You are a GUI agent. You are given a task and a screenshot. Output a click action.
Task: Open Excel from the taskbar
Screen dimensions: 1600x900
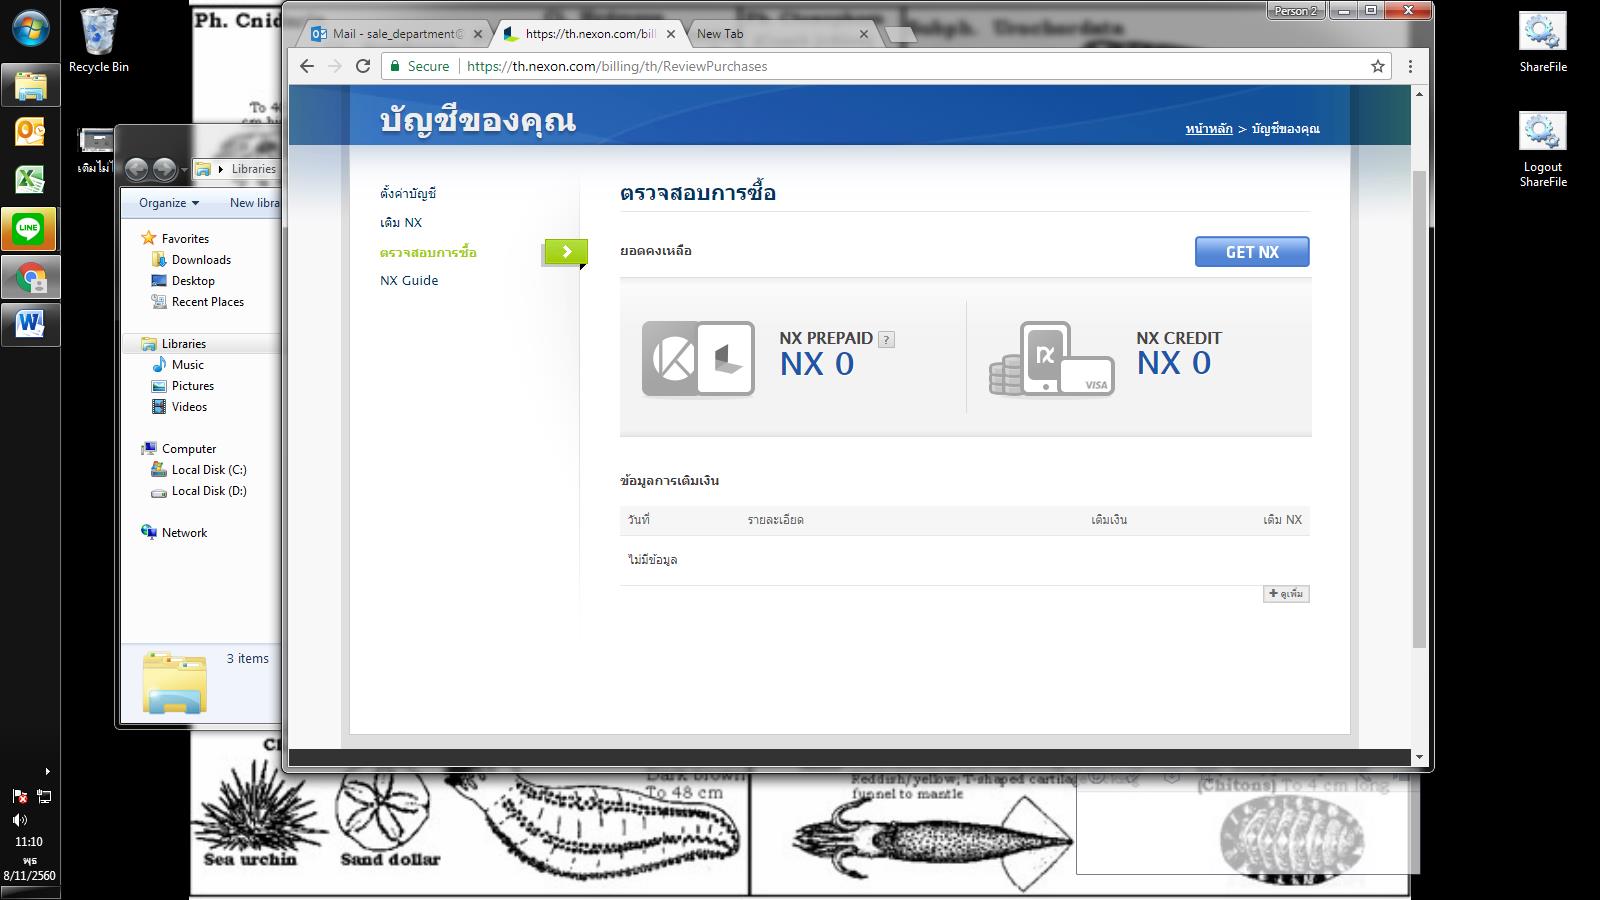pyautogui.click(x=30, y=180)
